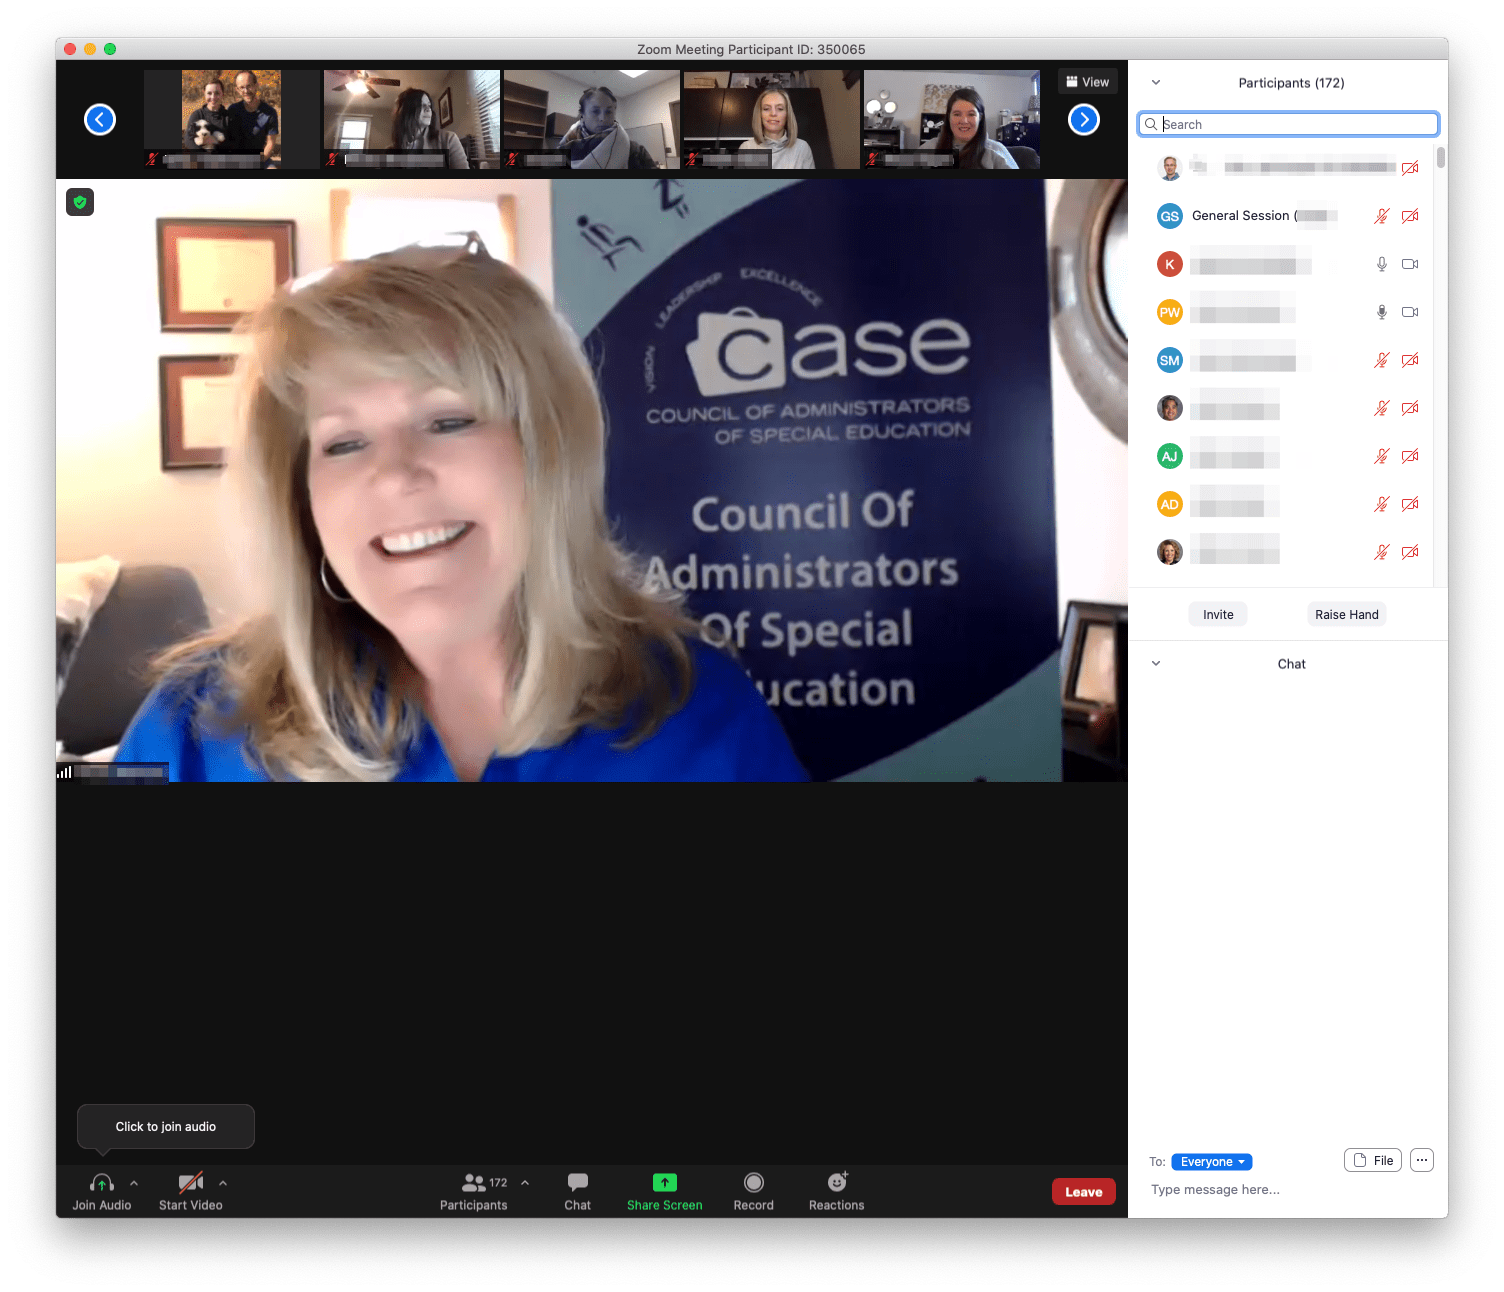Toggle video-off icon for General Session
Viewport: 1504px width, 1292px height.
pyautogui.click(x=1410, y=216)
